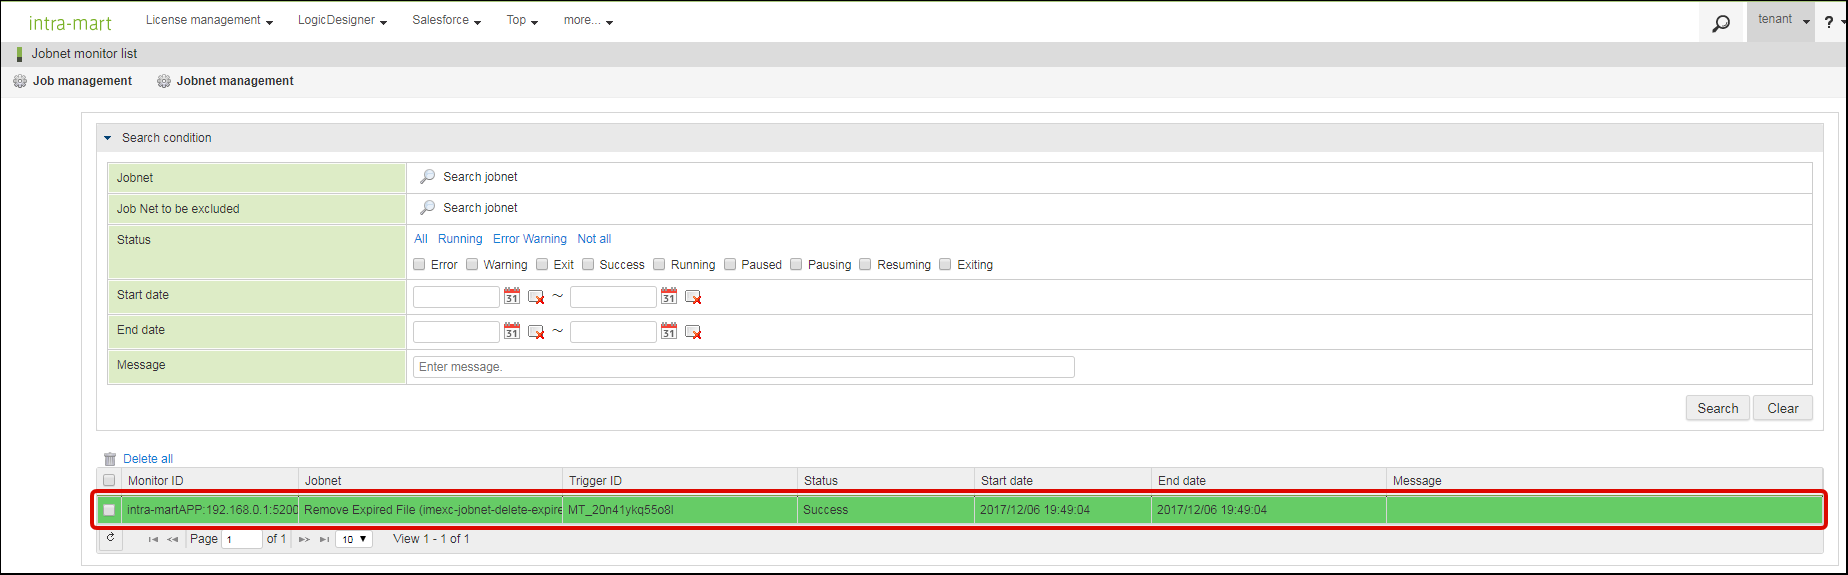Collapse the Search condition section
The image size is (1848, 575).
pos(108,138)
